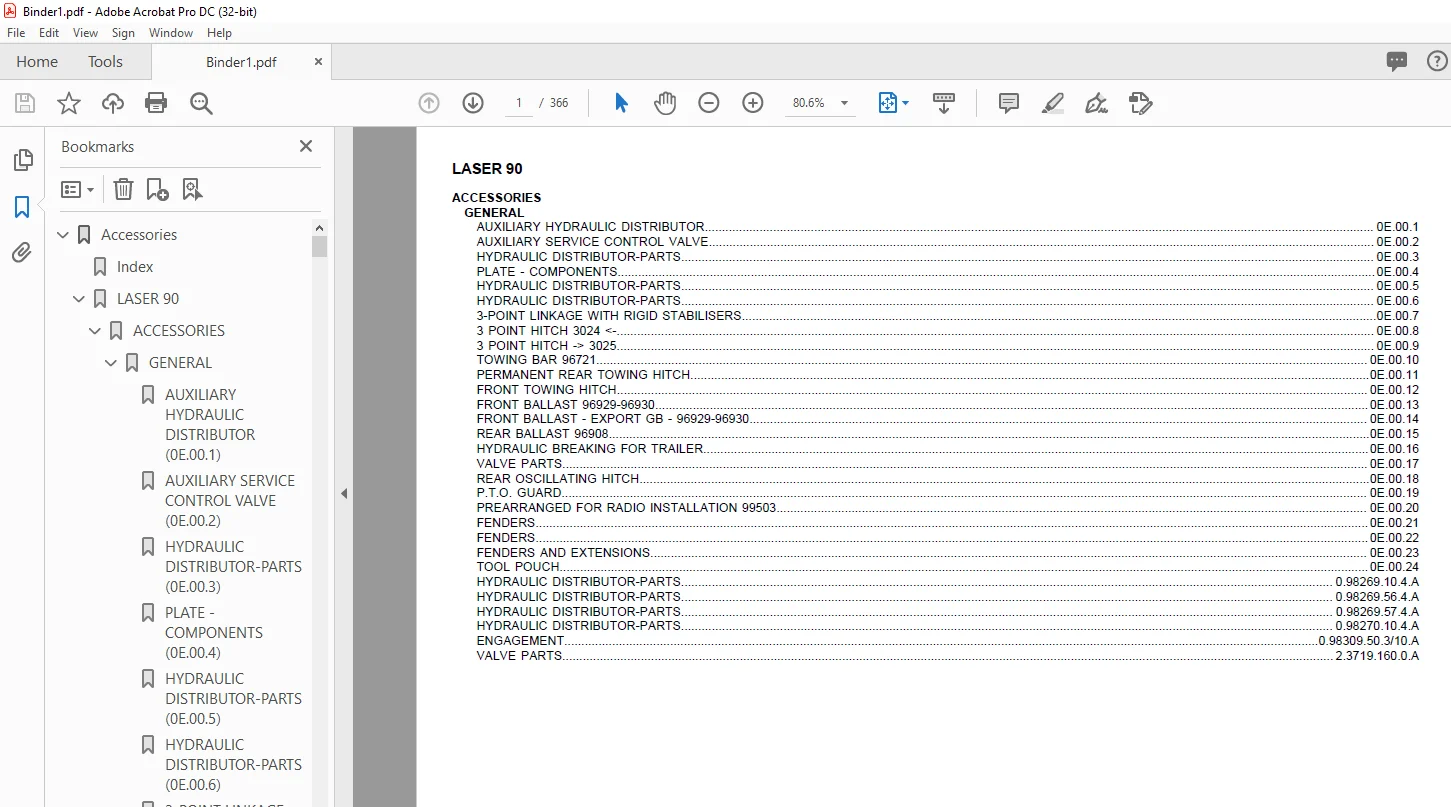Collapse the LASER 90 bookmark node
The width and height of the screenshot is (1451, 807).
click(x=80, y=299)
